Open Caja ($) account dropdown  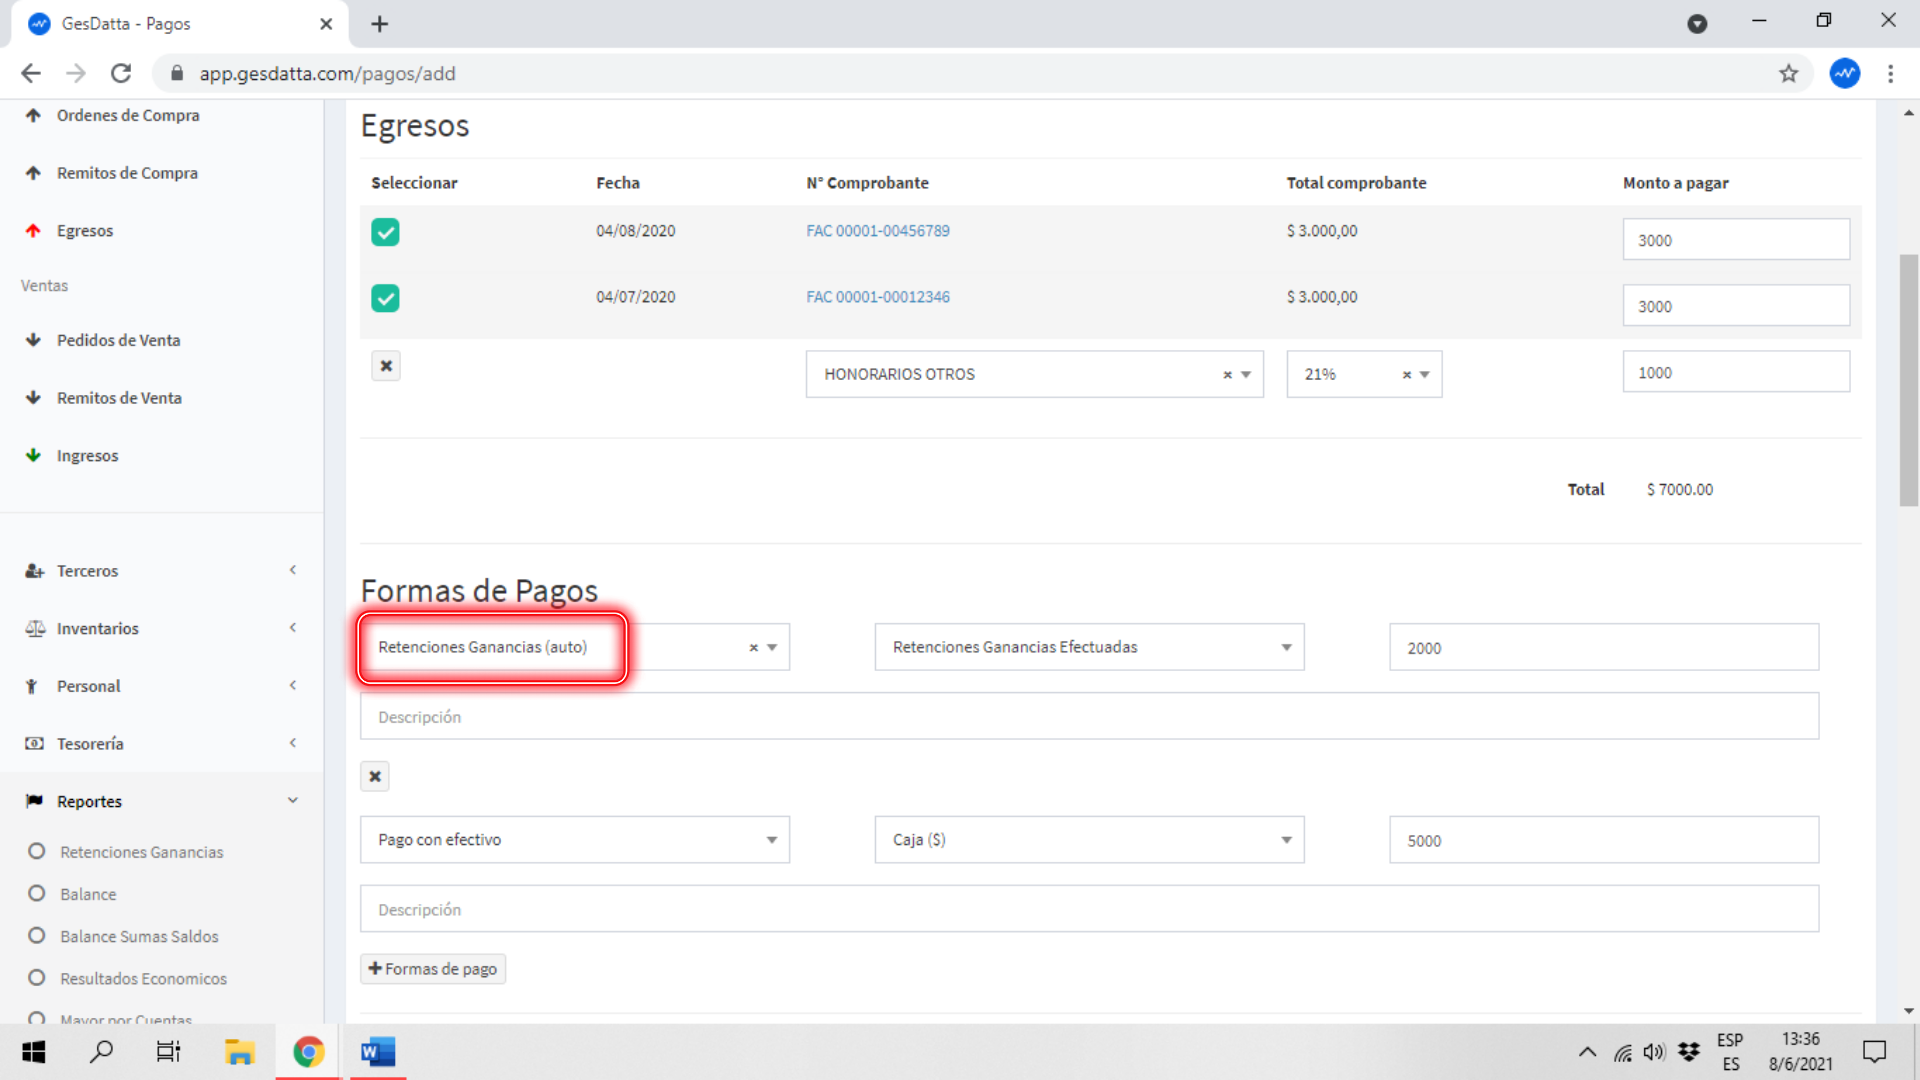1089,840
